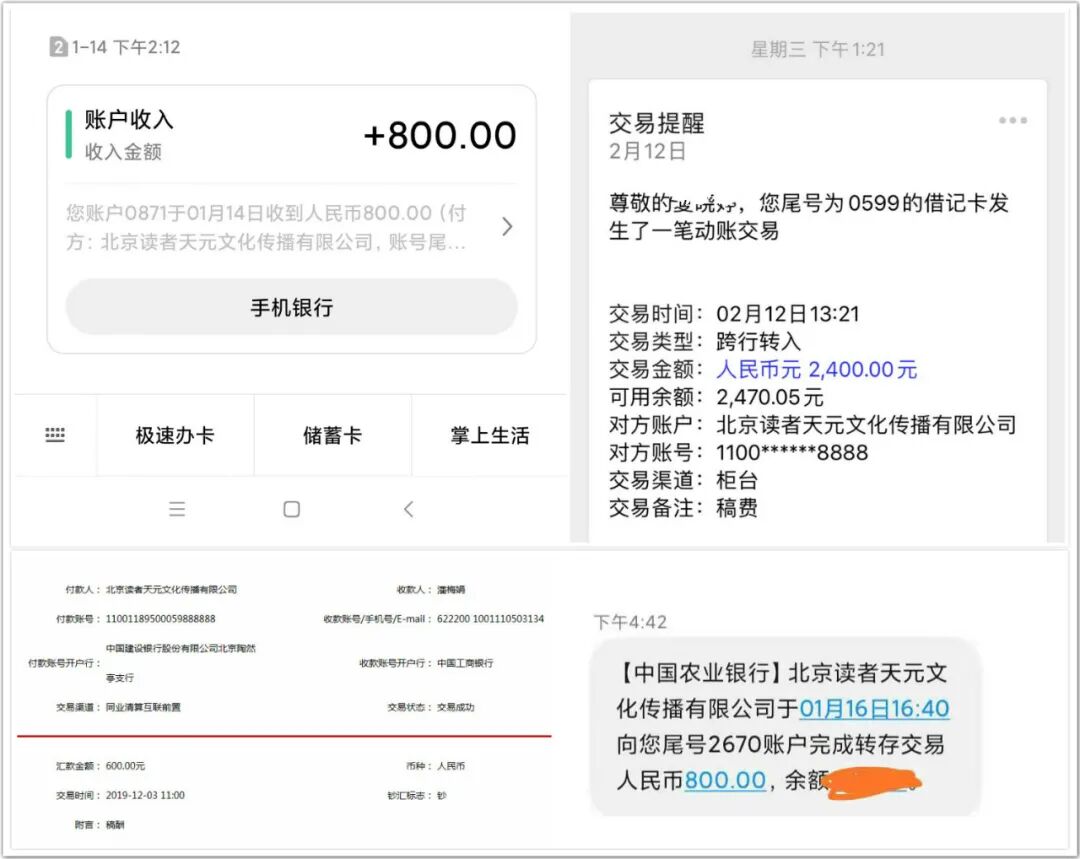
Task: Select 交易渠道 同业清算互联前置 value
Action: click(143, 707)
